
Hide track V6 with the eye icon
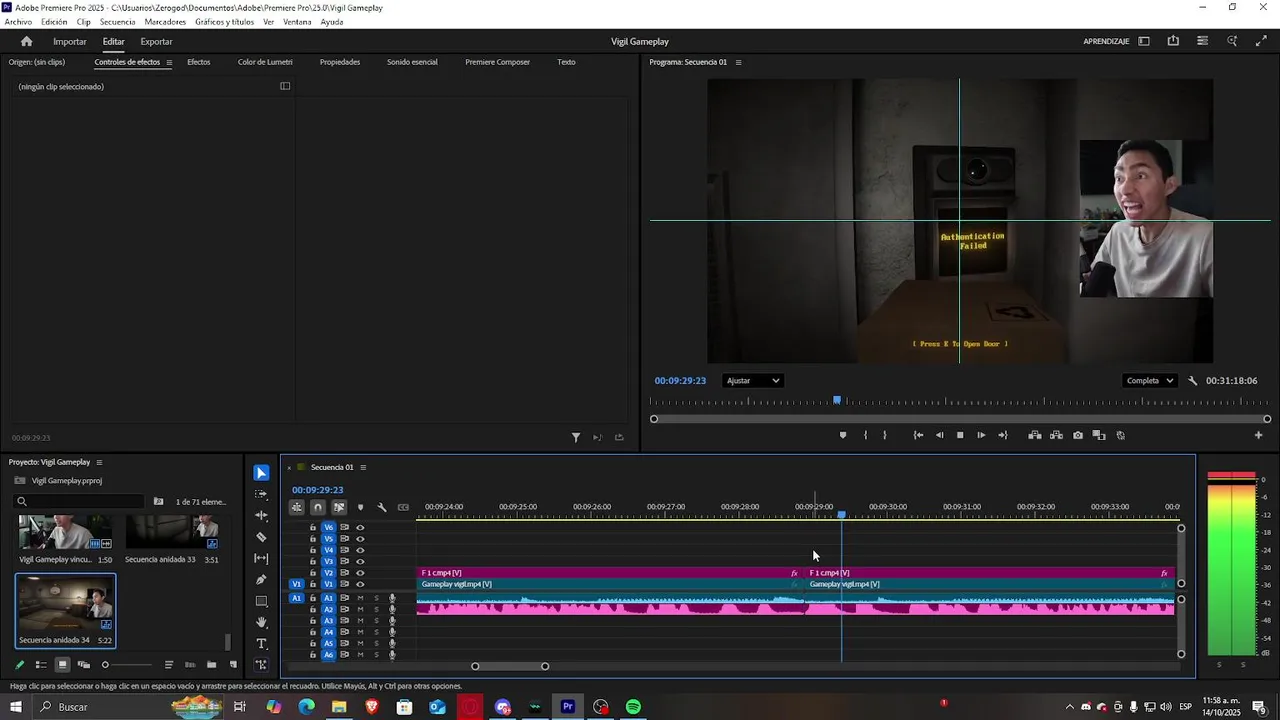click(360, 528)
